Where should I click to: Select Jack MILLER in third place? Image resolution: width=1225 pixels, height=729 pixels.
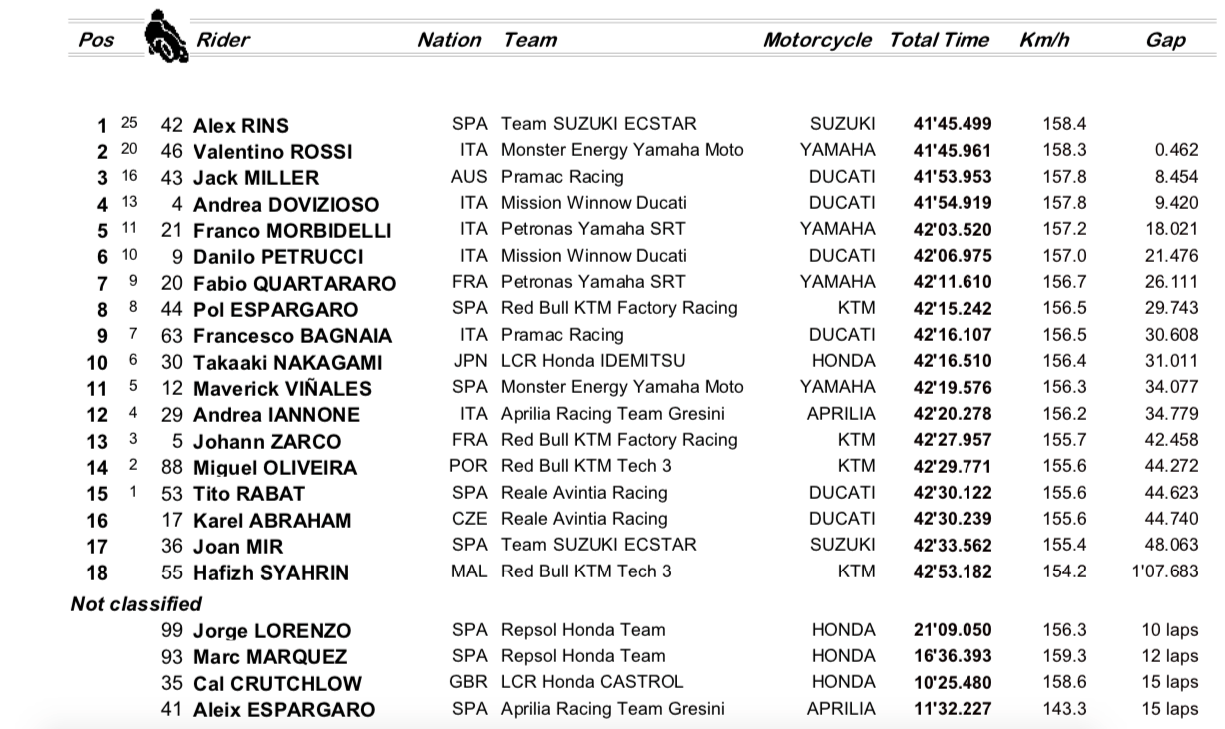pyautogui.click(x=255, y=178)
